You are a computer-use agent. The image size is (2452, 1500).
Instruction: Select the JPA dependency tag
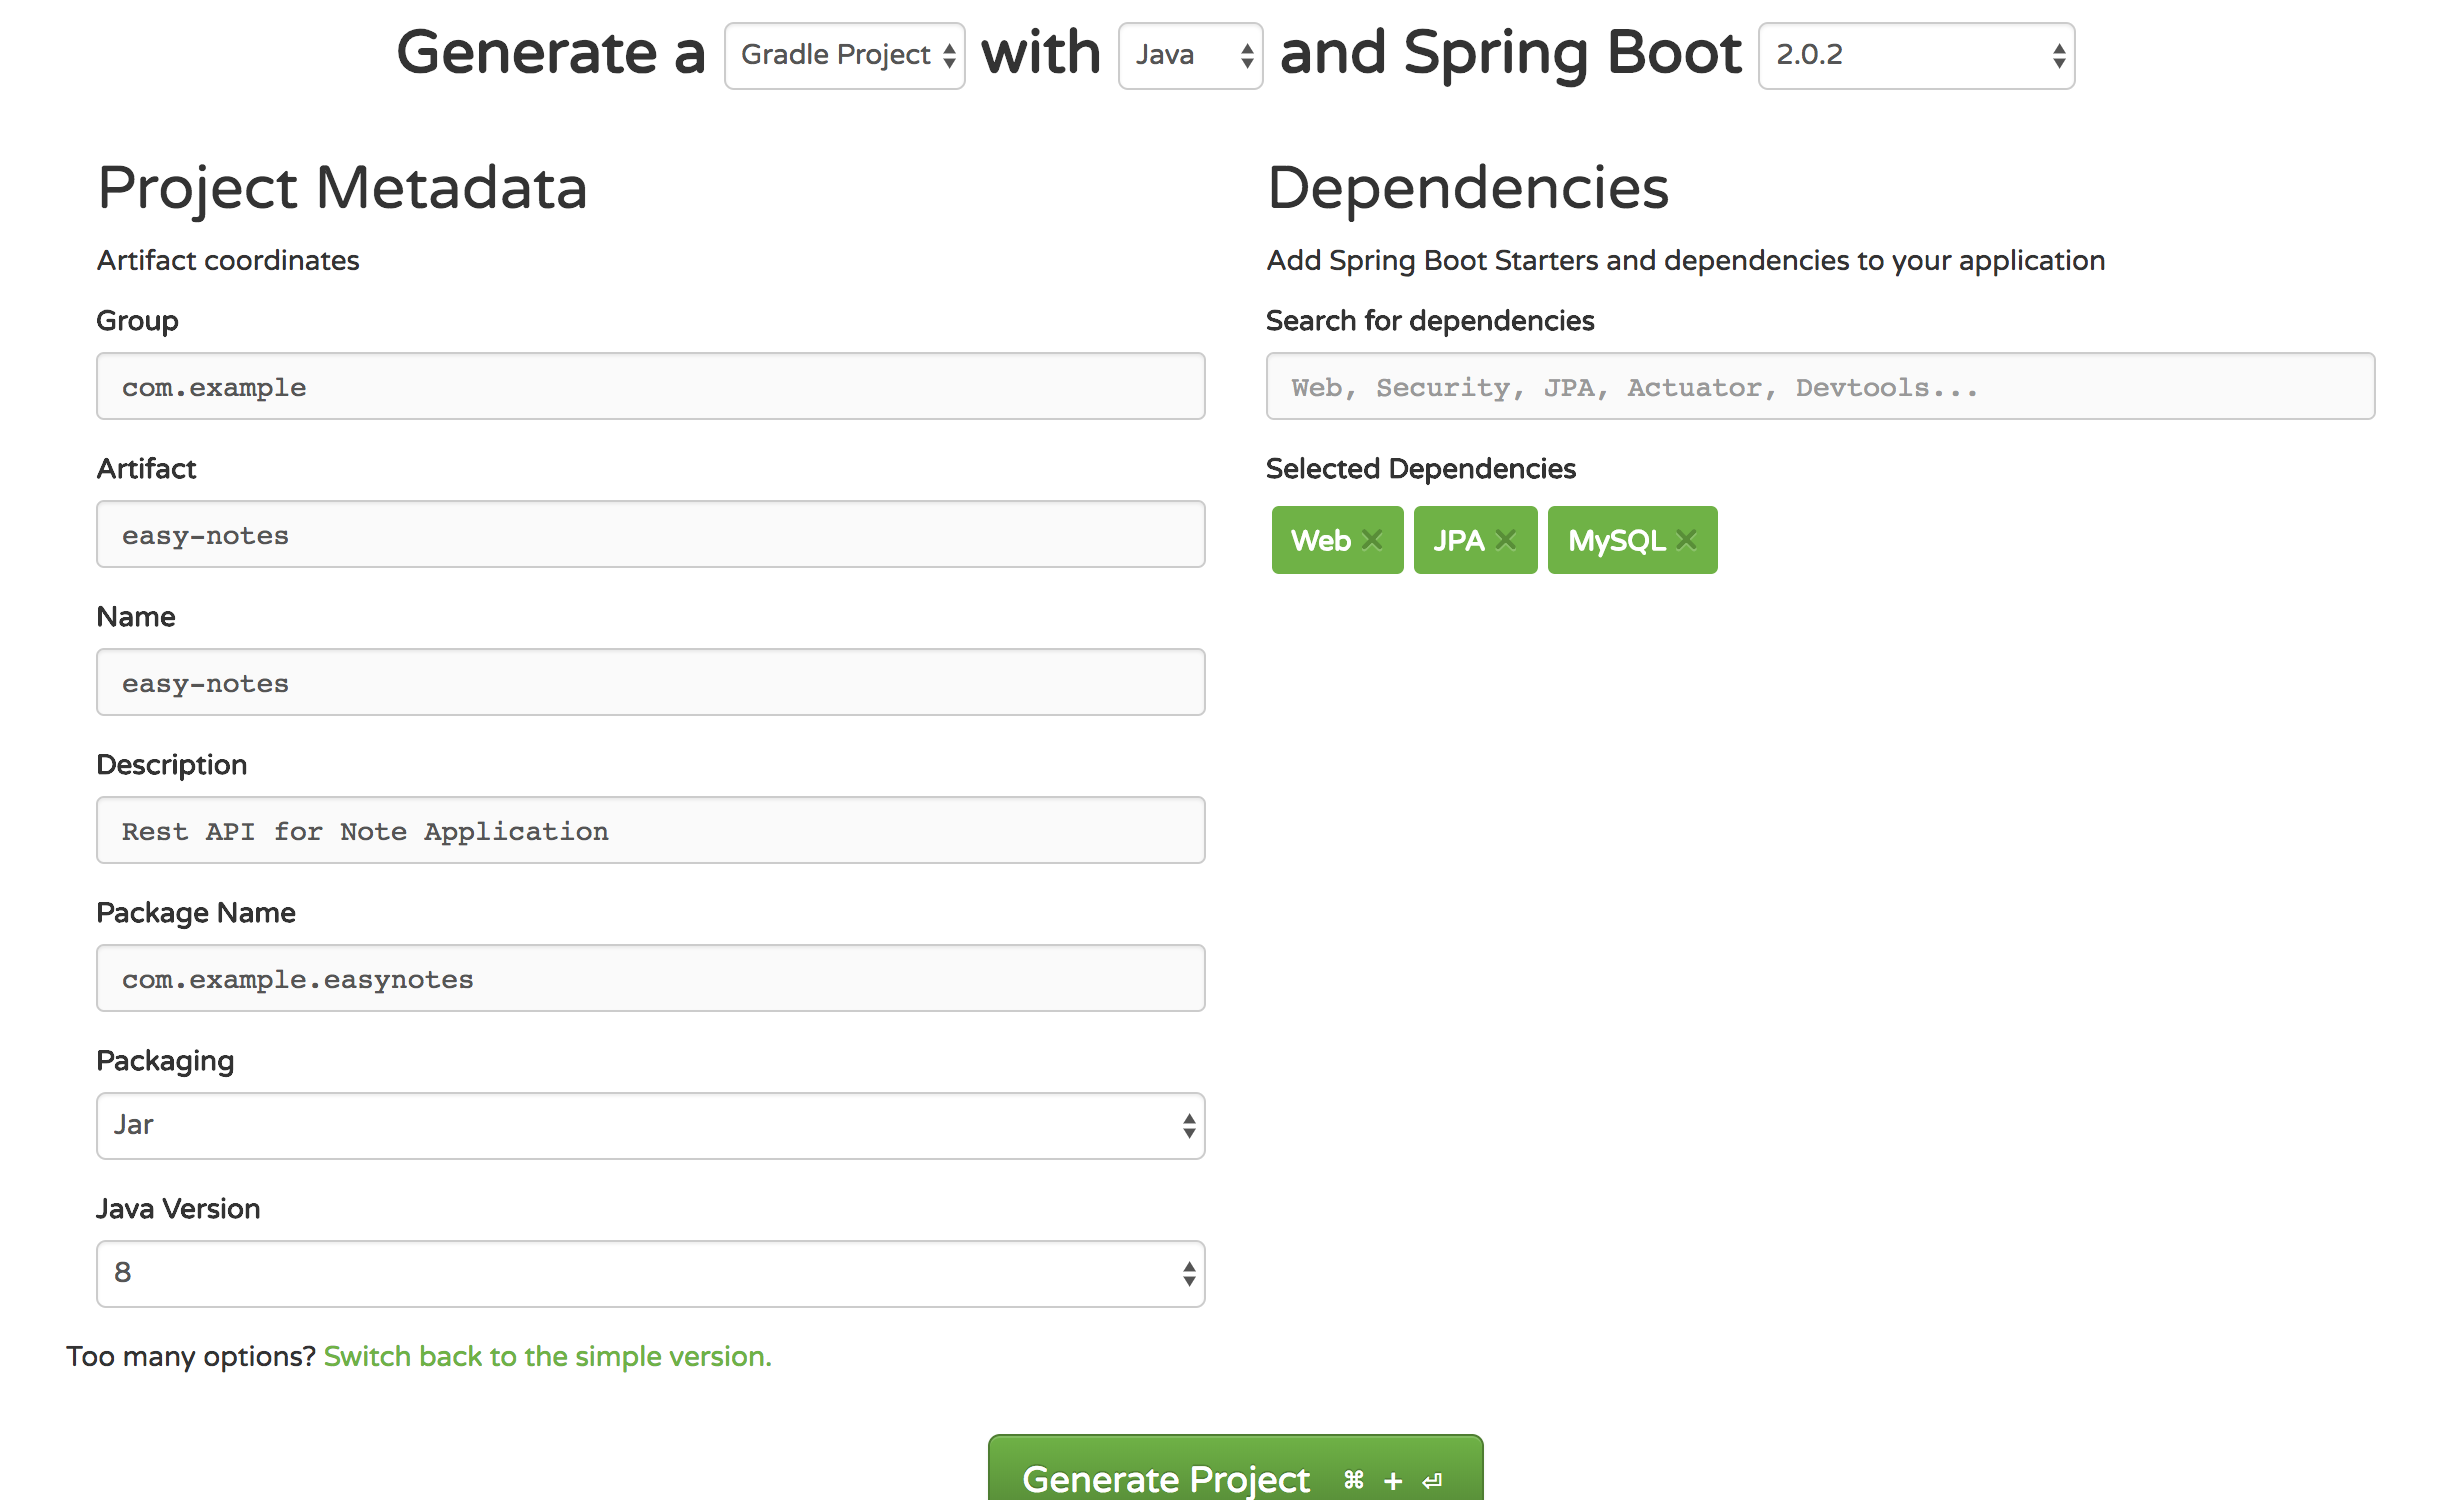1458,540
